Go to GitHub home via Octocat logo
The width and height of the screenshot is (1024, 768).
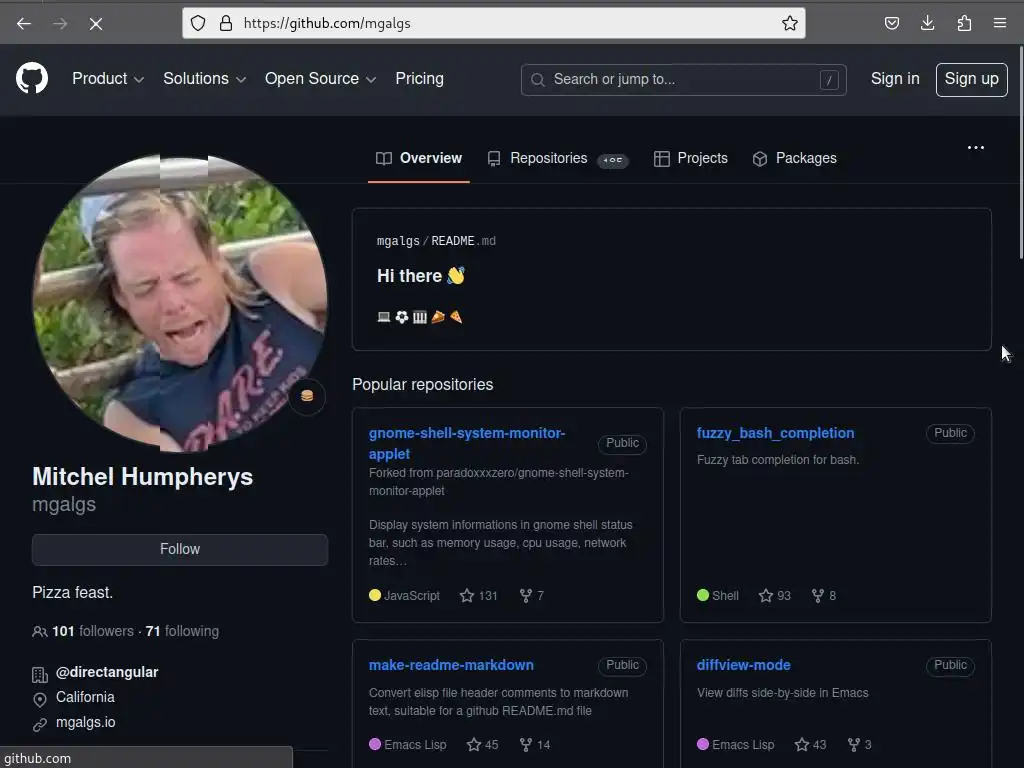pyautogui.click(x=32, y=78)
